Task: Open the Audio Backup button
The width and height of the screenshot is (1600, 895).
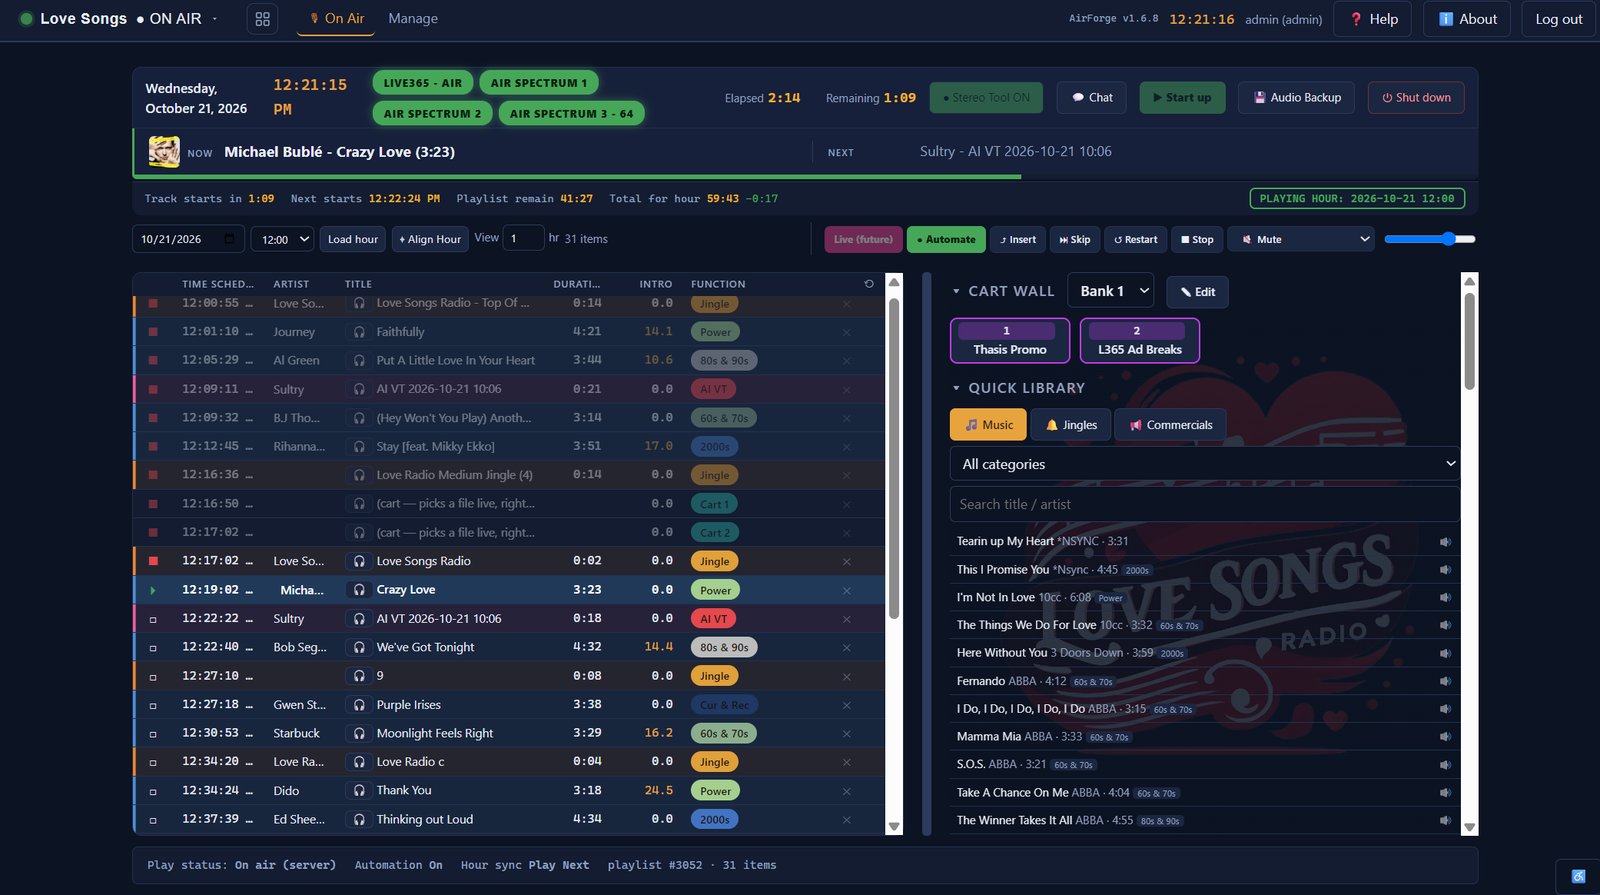Action: pyautogui.click(x=1297, y=98)
